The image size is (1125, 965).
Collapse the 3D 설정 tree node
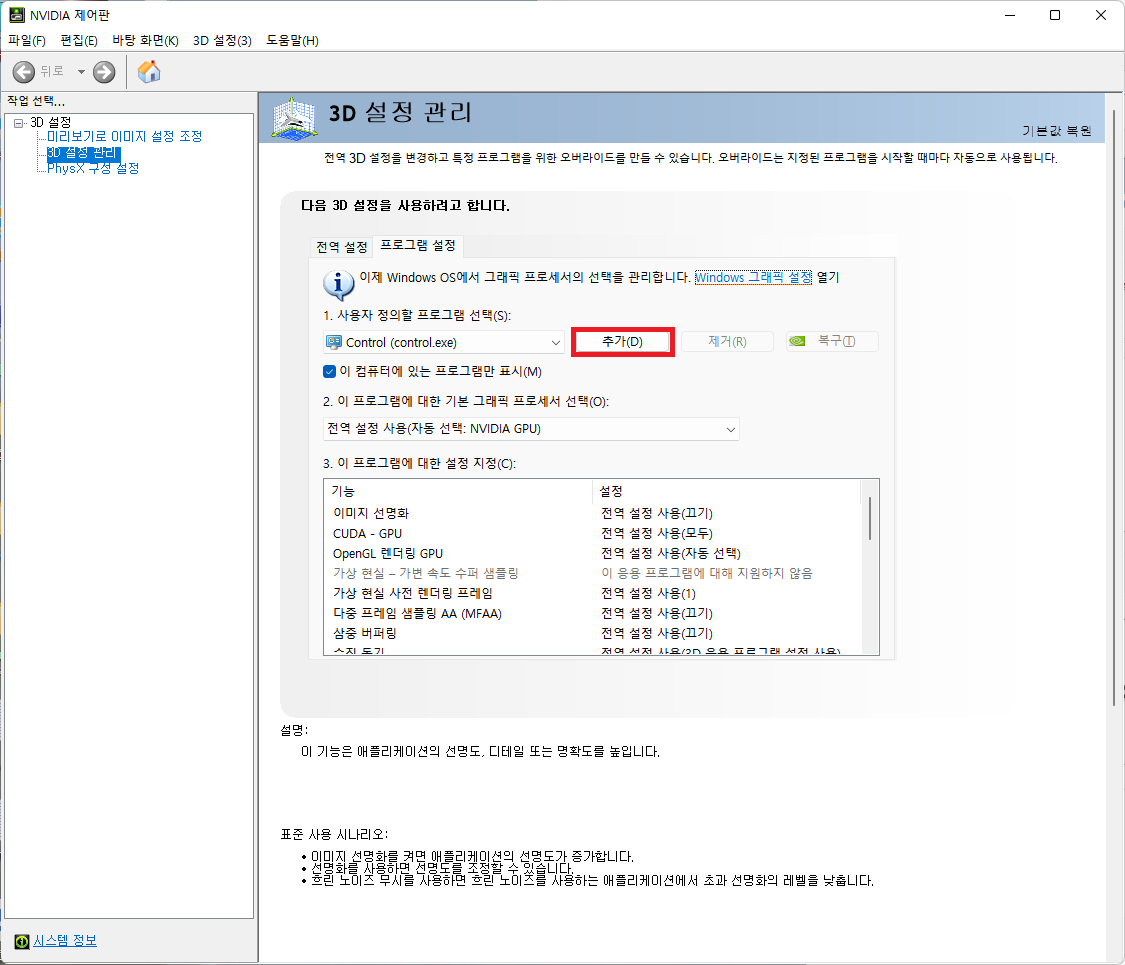(x=19, y=123)
